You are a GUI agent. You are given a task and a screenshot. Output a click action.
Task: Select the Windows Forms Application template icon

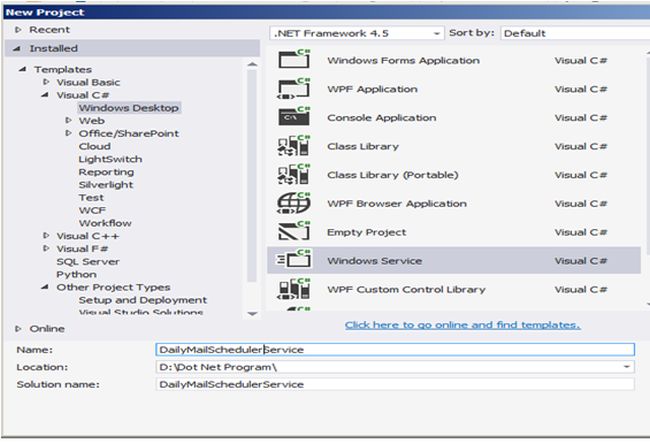click(x=294, y=59)
